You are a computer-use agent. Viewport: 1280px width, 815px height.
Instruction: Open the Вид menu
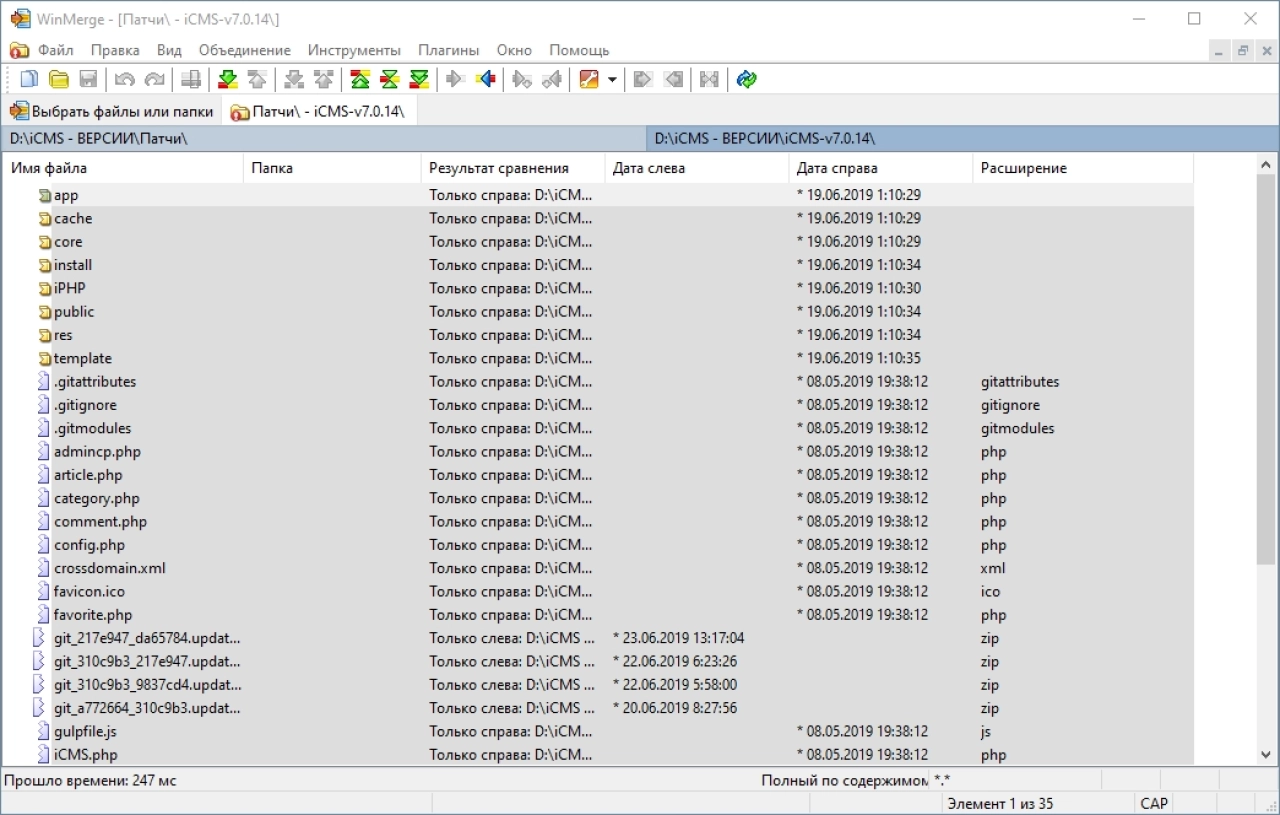(169, 50)
